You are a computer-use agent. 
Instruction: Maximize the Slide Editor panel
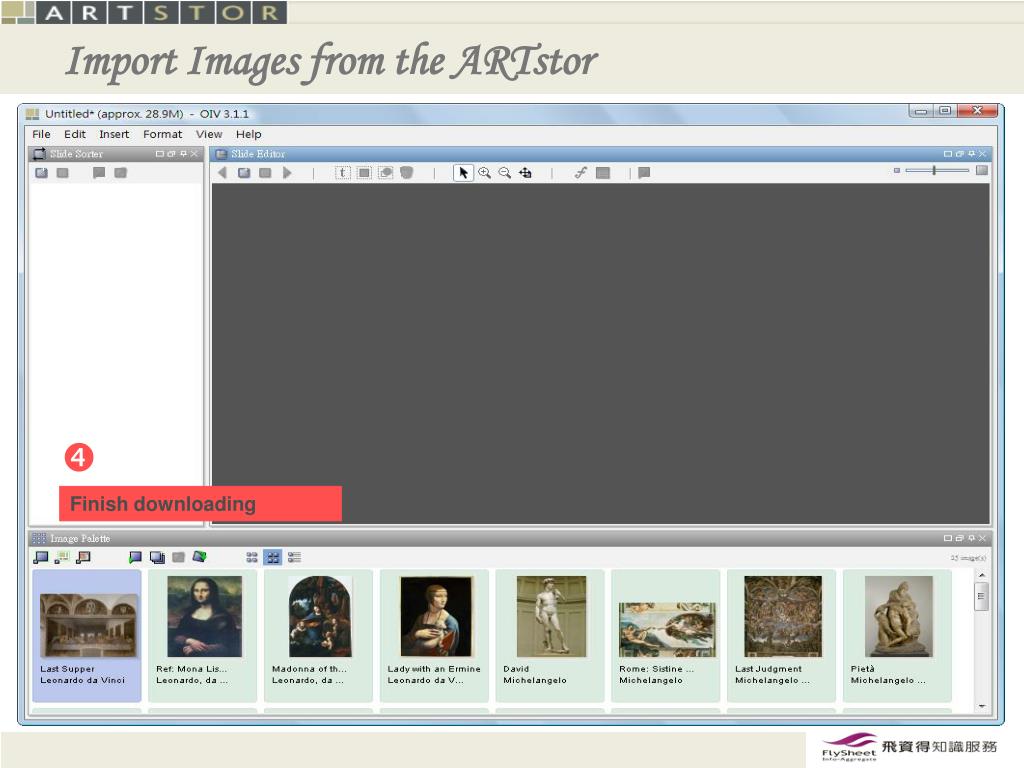(948, 153)
